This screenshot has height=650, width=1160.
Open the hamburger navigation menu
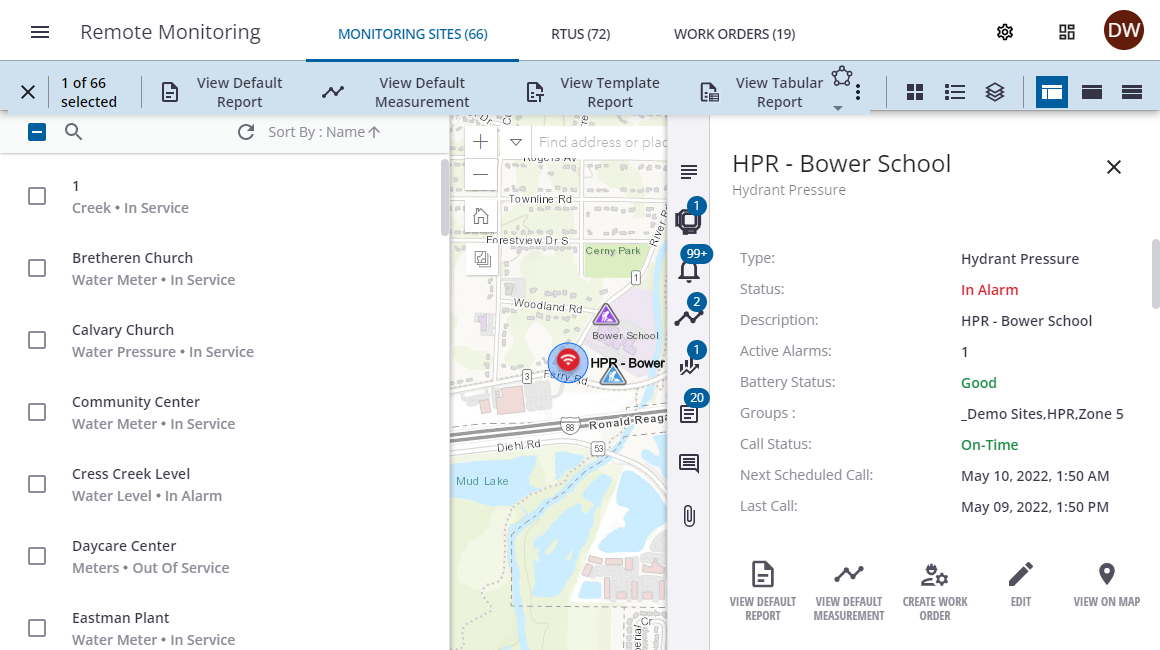pyautogui.click(x=40, y=32)
